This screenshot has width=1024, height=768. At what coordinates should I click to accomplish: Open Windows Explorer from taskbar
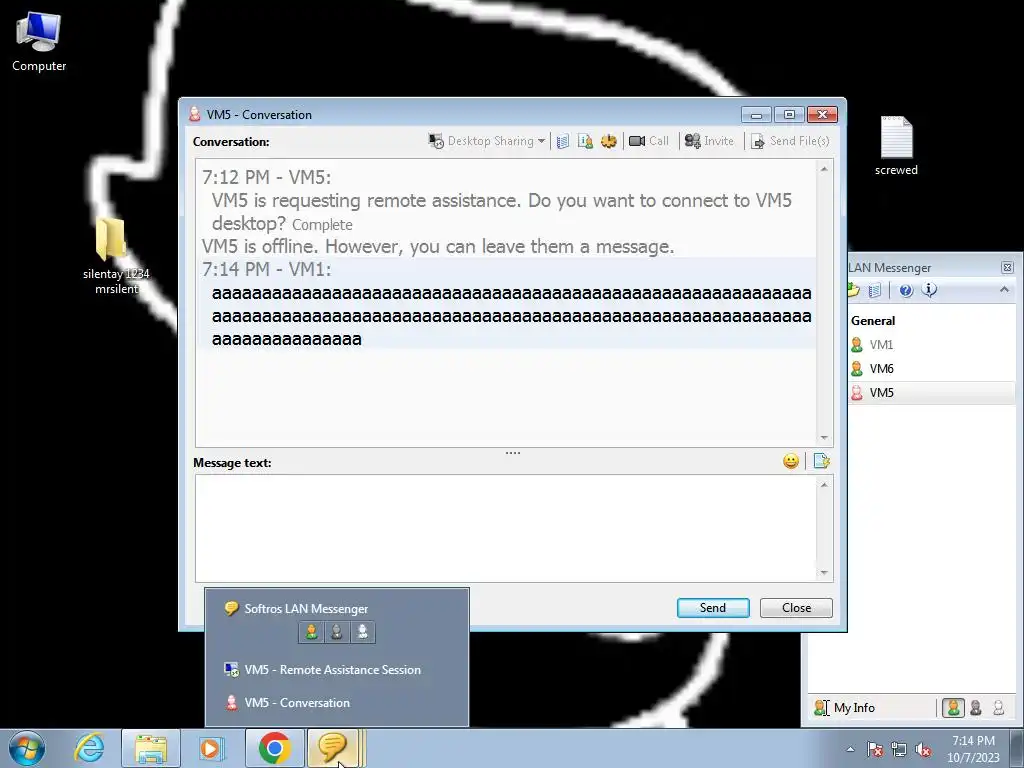[151, 748]
